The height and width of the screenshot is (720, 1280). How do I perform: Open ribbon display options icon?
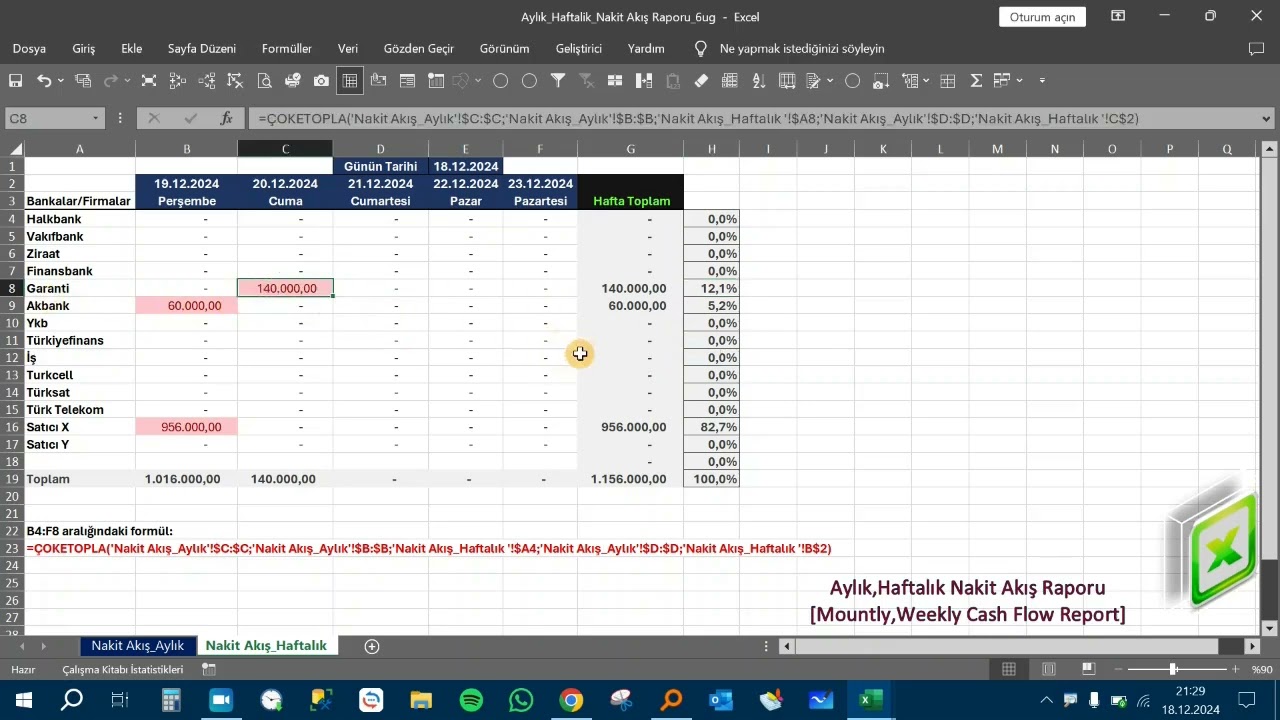click(x=1118, y=16)
